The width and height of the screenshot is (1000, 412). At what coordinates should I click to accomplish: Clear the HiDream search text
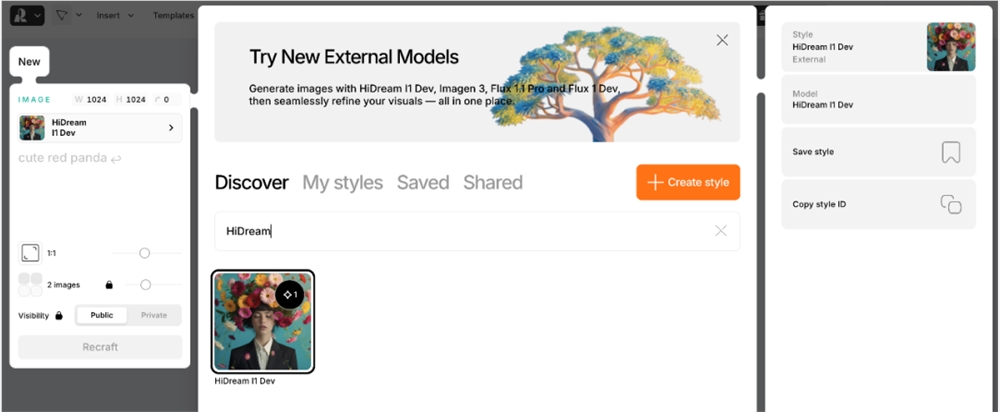[x=721, y=231]
